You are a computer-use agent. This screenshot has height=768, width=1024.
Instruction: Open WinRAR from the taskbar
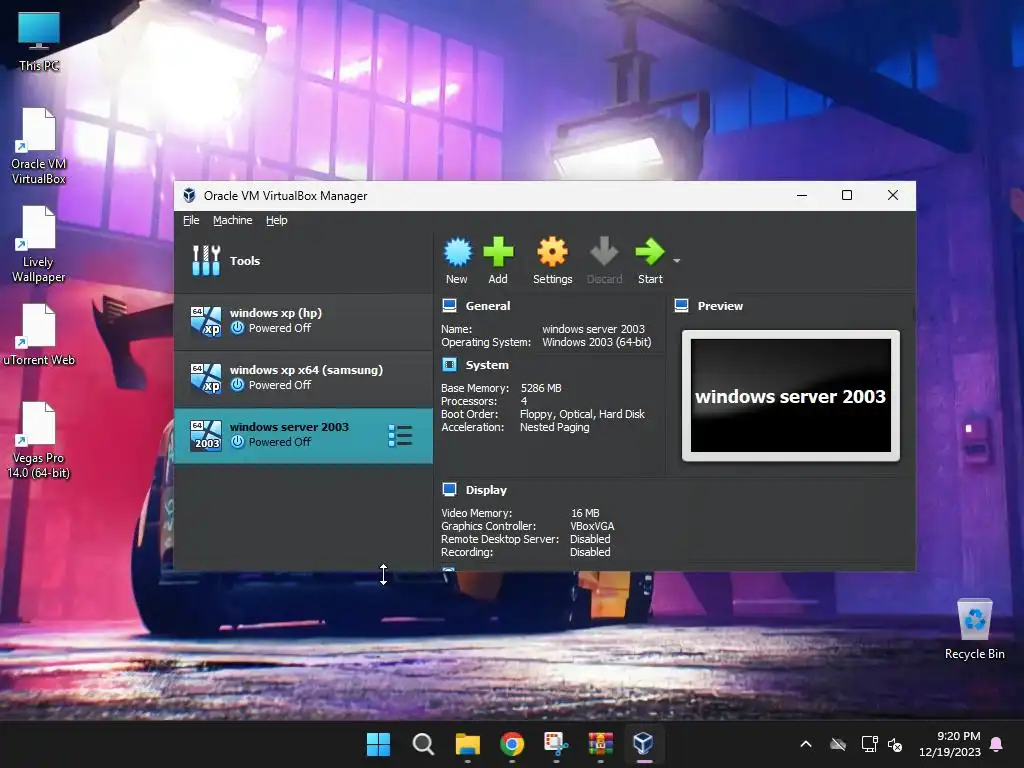(x=601, y=744)
